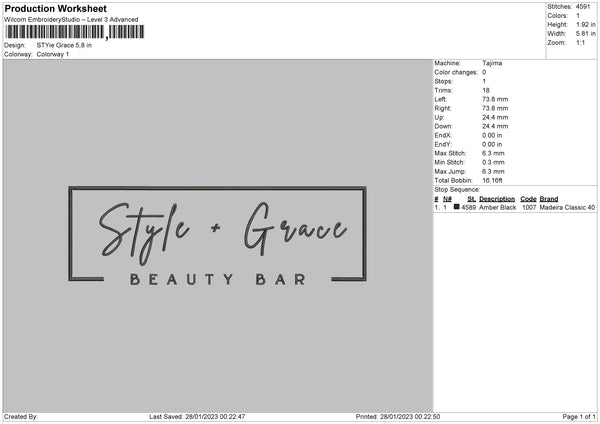Click the EndX value 0.00 in
Viewport: 600px width, 424px height.
(x=492, y=135)
